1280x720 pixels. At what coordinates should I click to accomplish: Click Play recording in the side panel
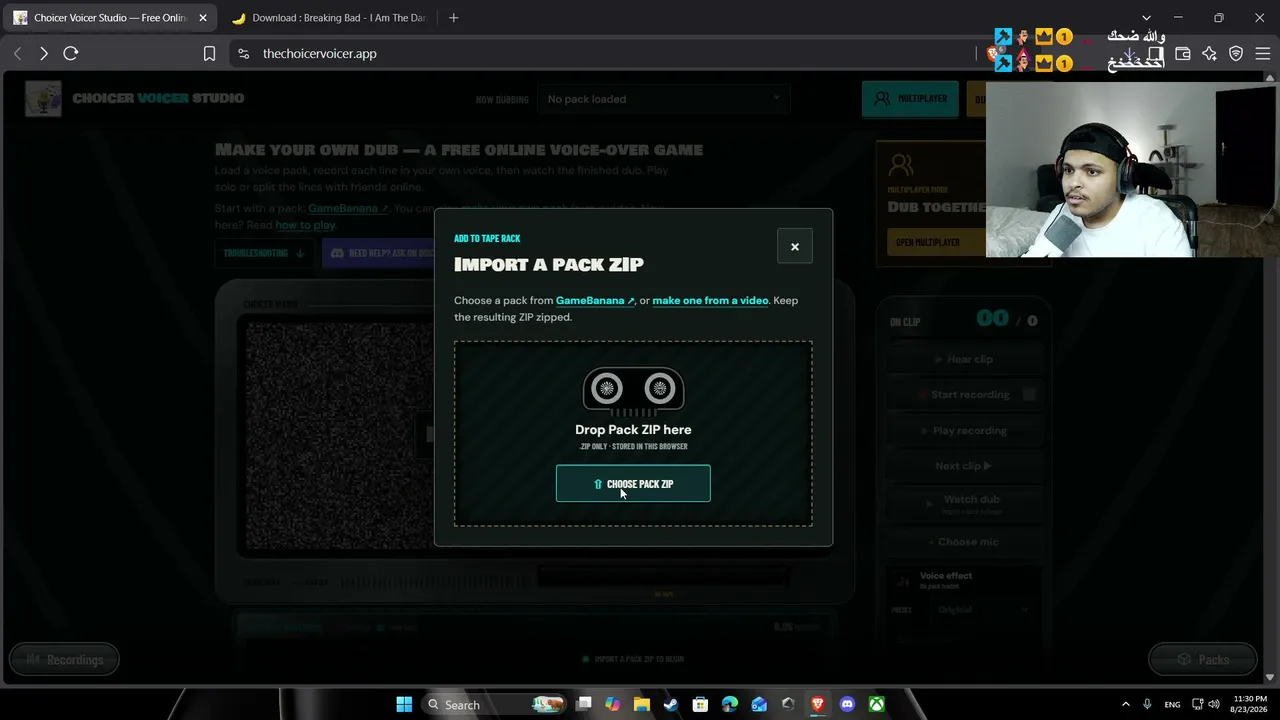(x=963, y=431)
